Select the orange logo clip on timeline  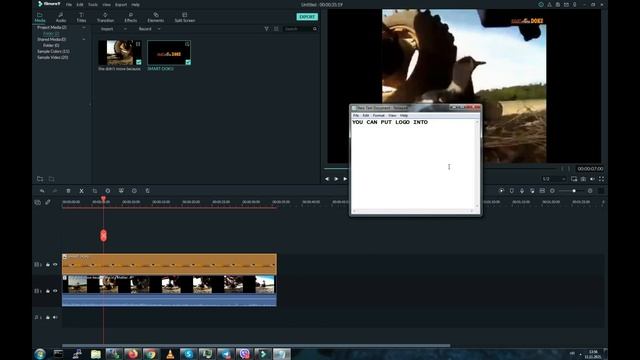click(x=169, y=264)
